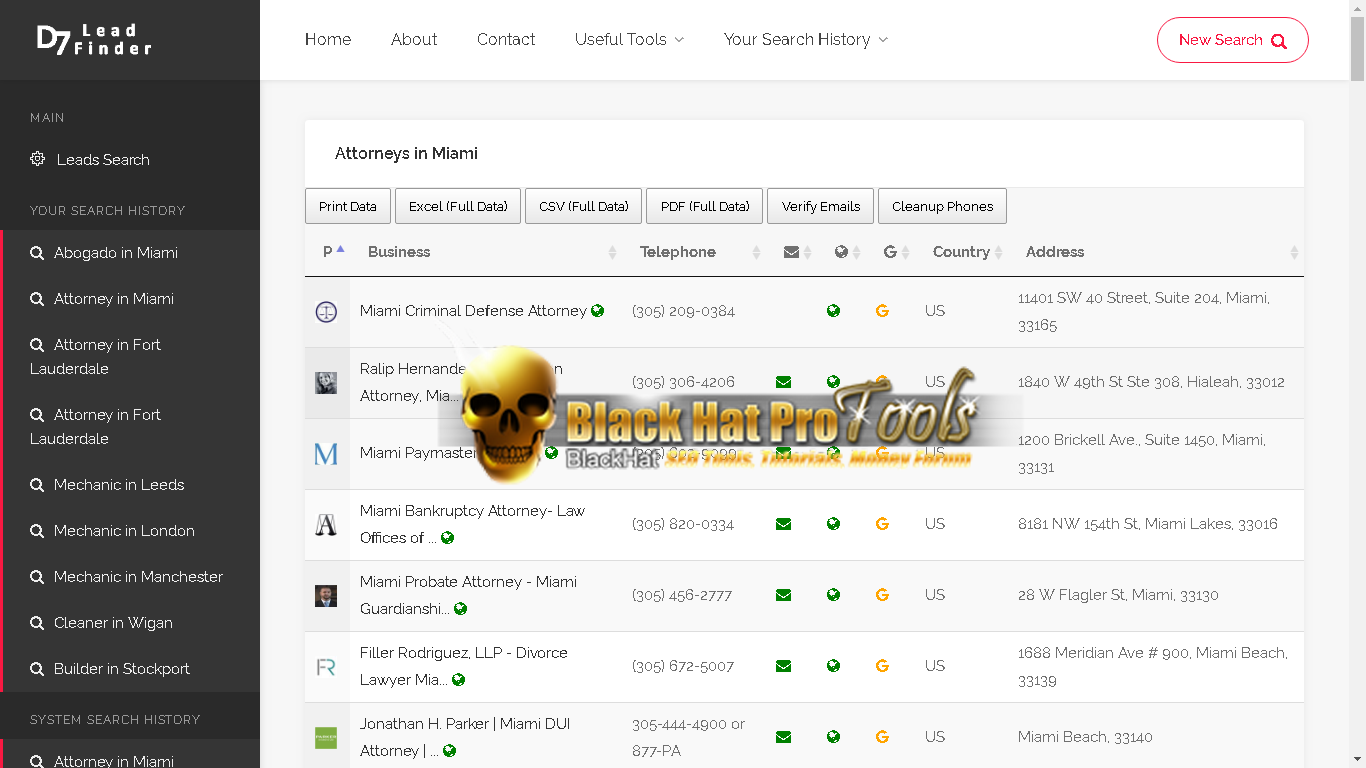
Task: Open website globe for Miami Probate Attorney row
Action: pos(833,595)
